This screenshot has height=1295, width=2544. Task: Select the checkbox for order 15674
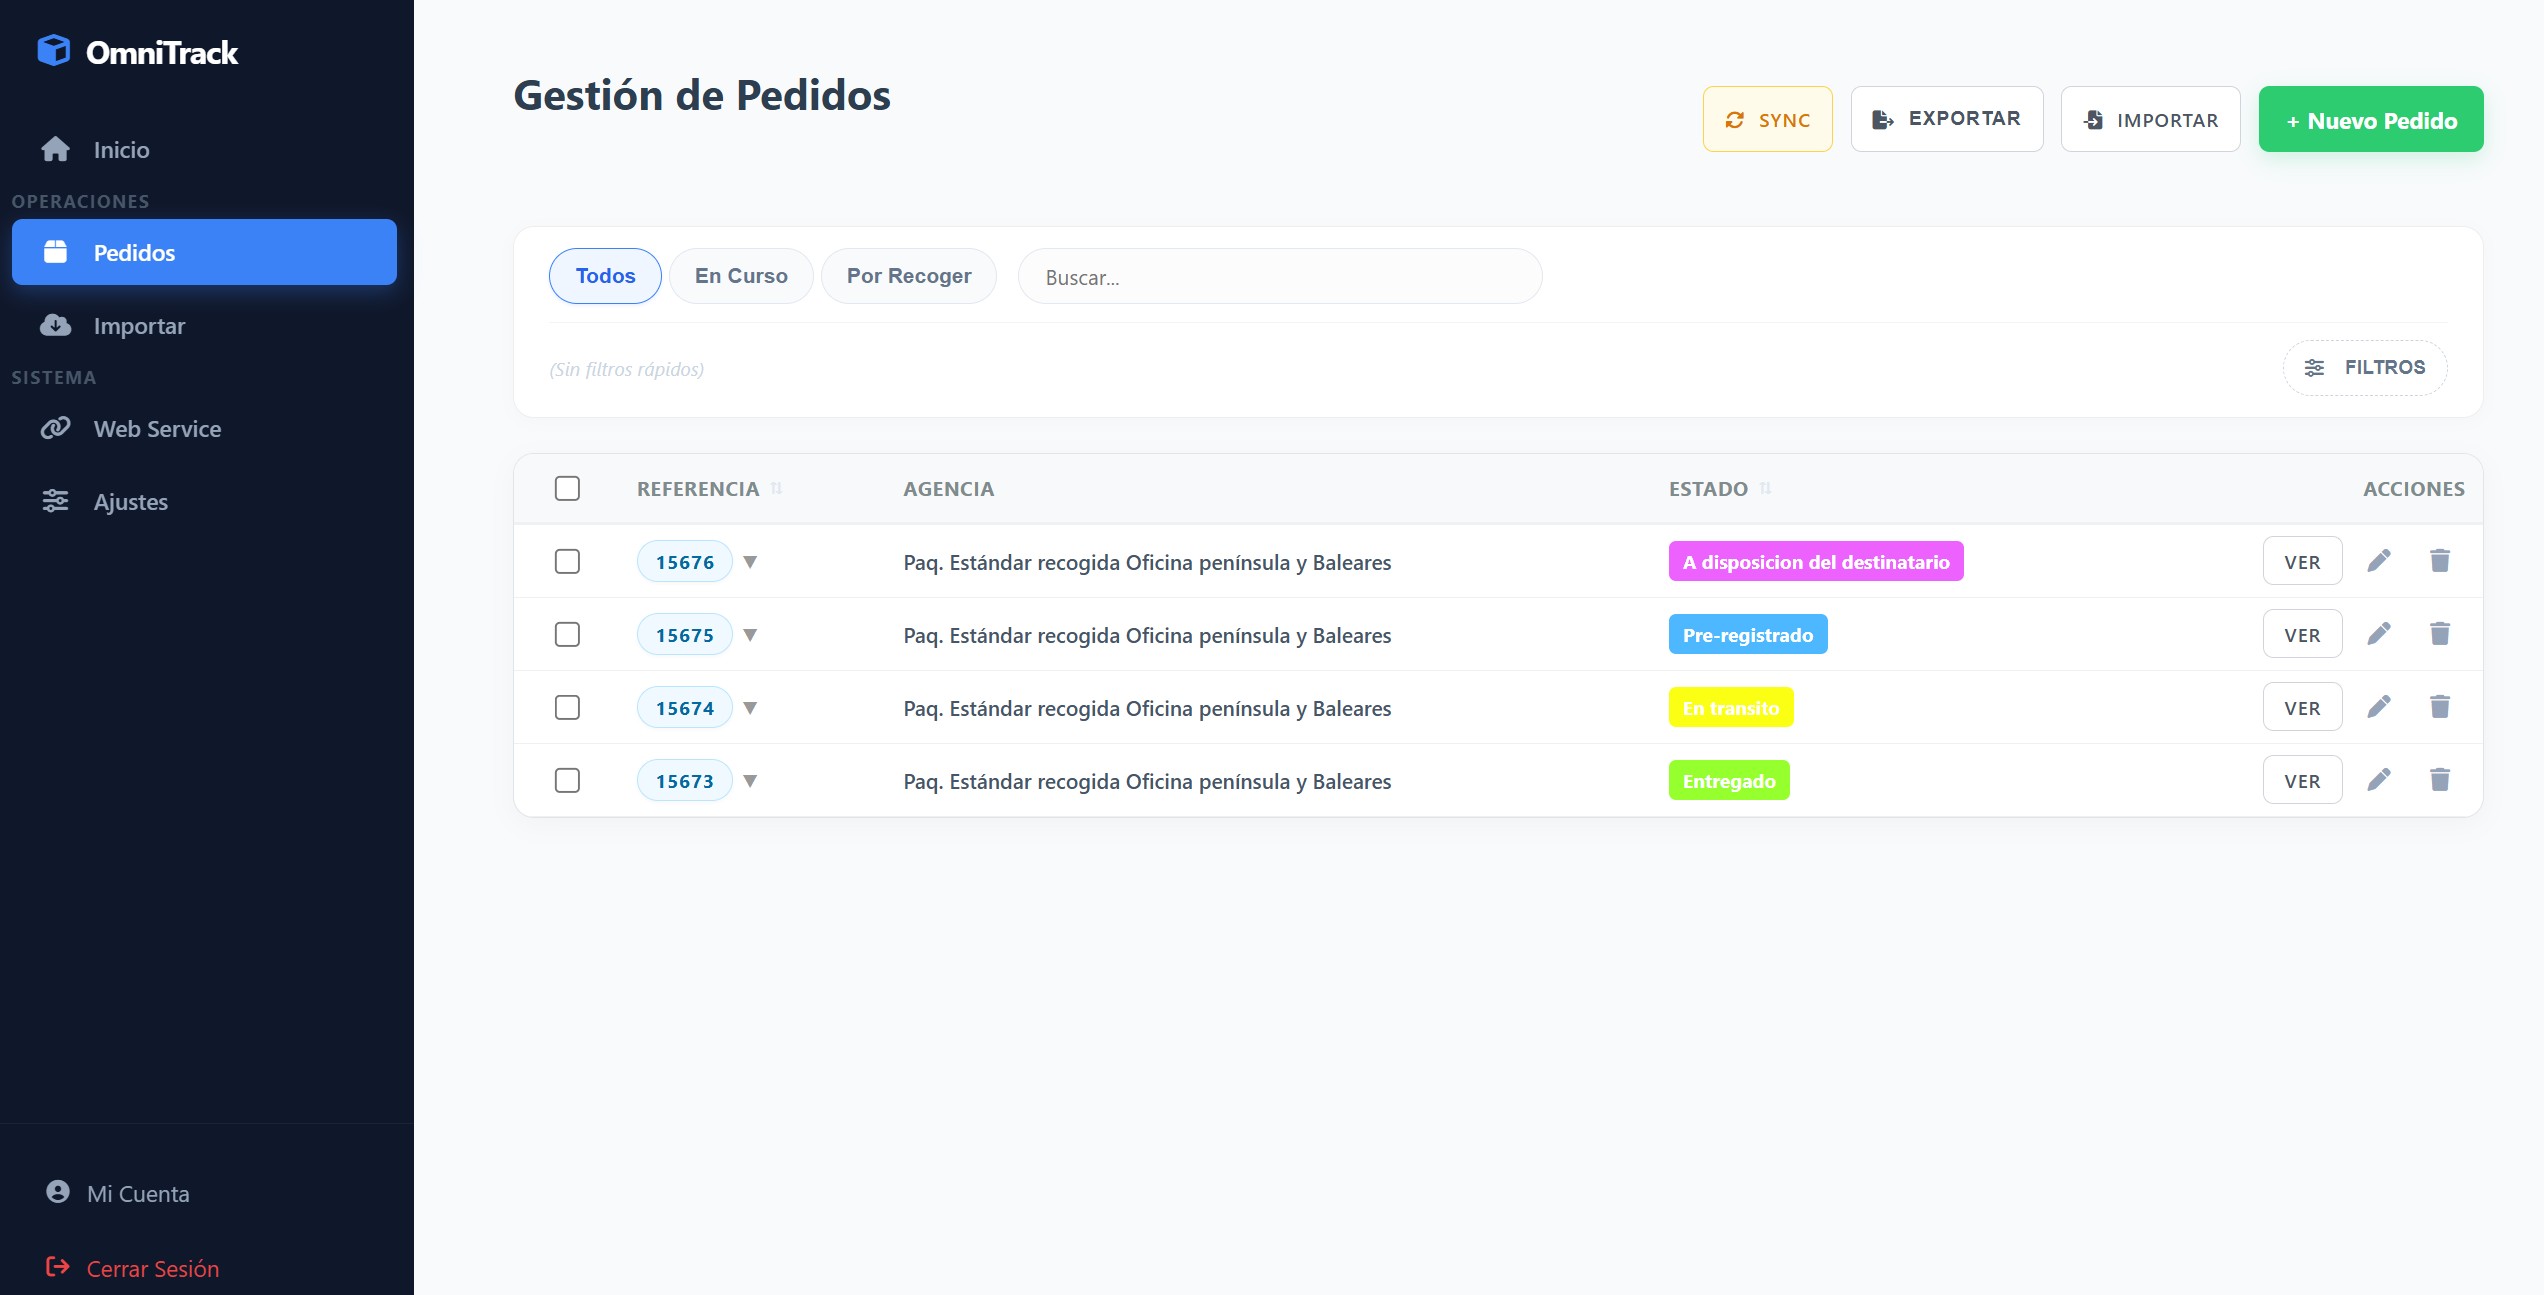tap(567, 707)
